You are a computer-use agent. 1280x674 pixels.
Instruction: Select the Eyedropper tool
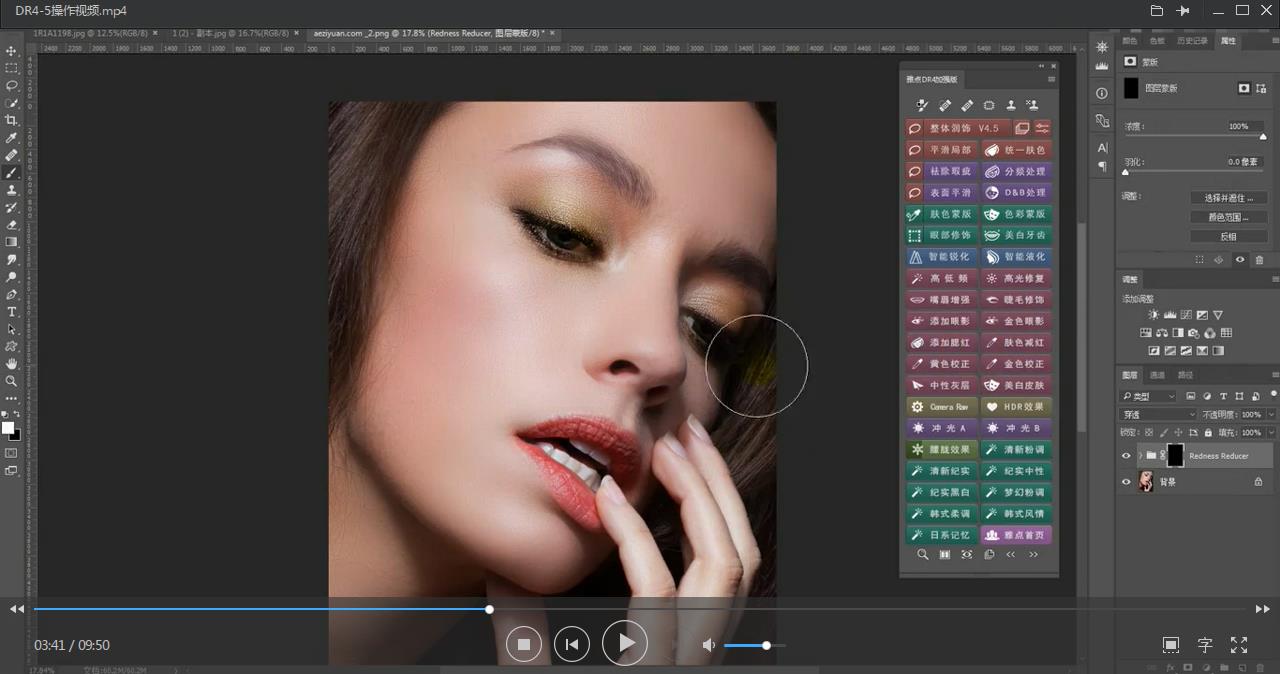pos(12,137)
